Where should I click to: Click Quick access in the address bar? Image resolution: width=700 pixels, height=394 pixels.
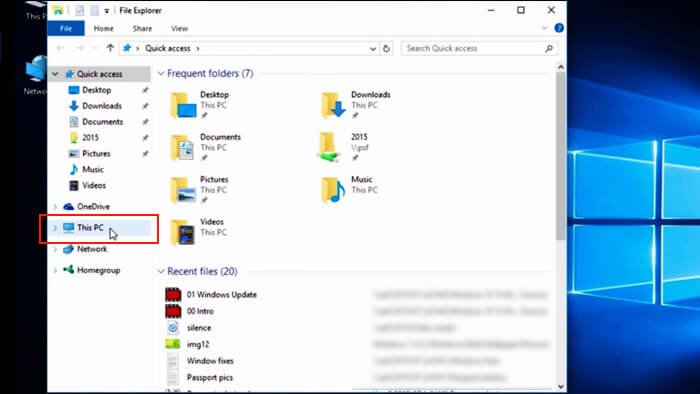click(x=168, y=48)
